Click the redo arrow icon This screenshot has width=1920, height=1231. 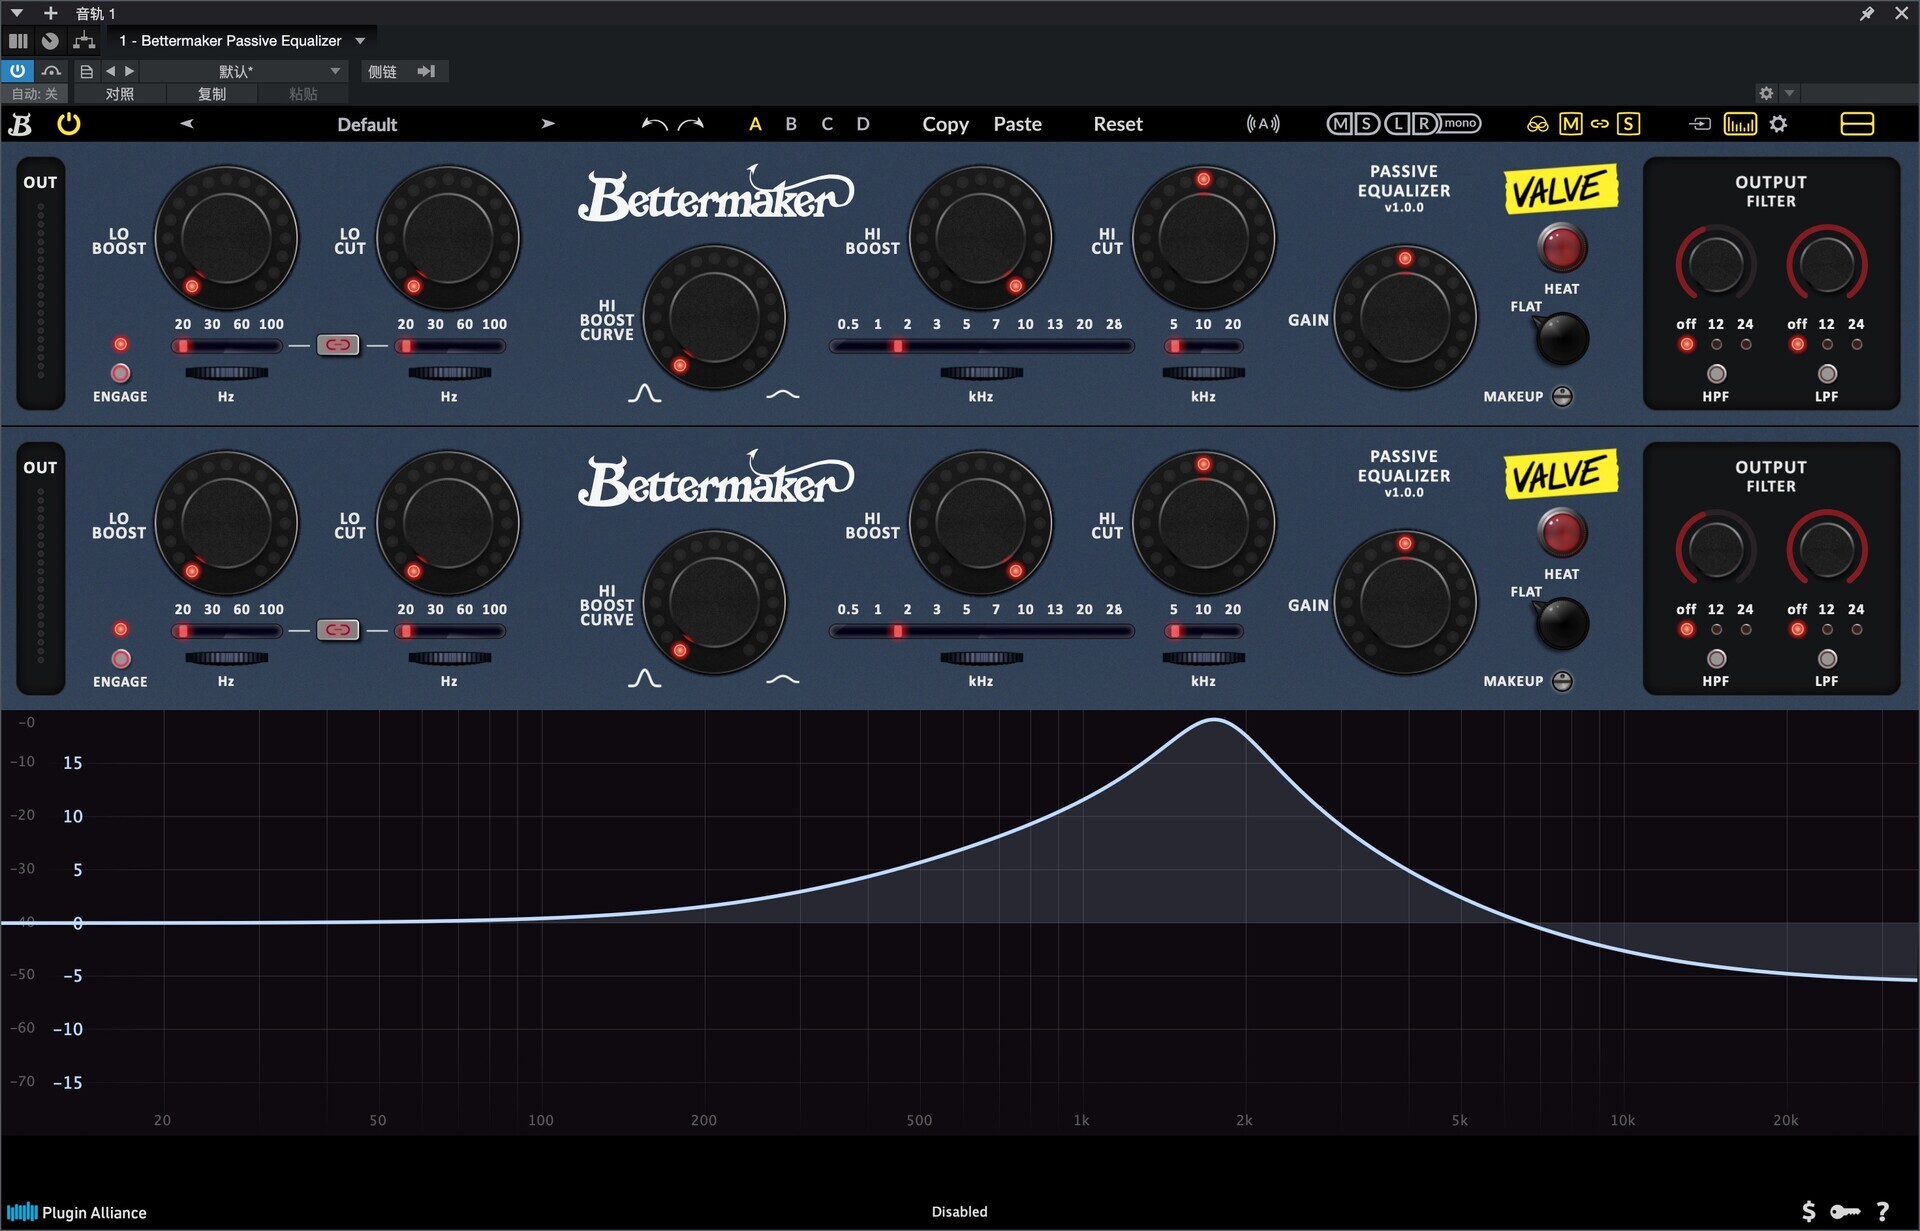point(691,124)
